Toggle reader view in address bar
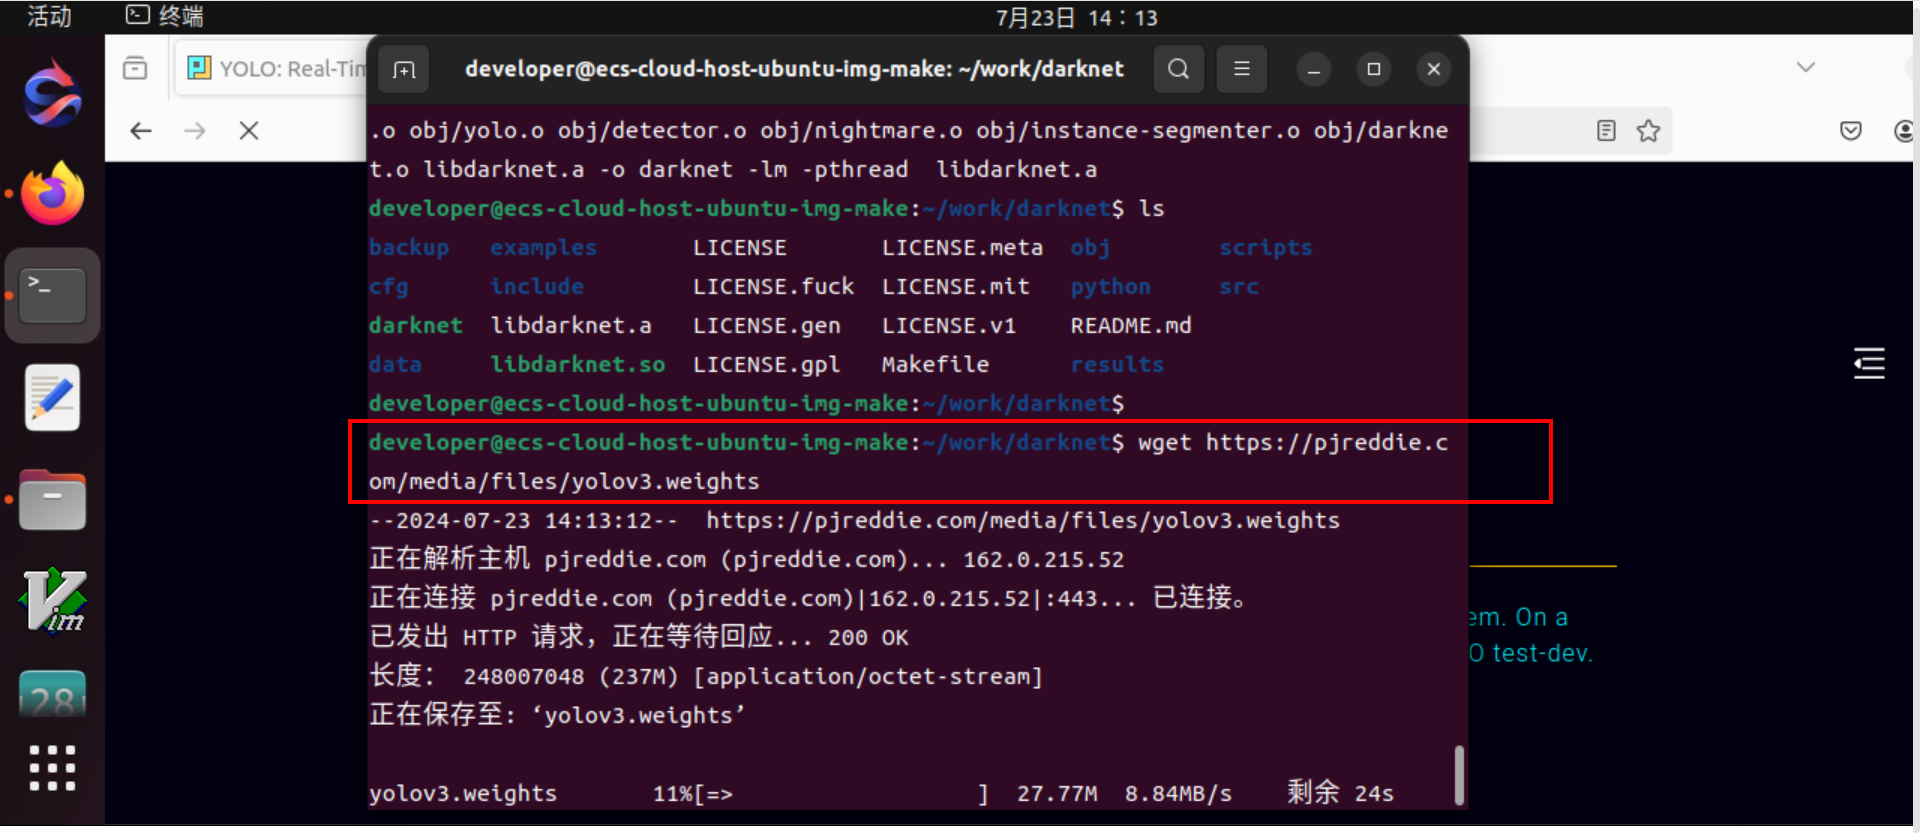This screenshot has width=1920, height=833. [x=1606, y=131]
